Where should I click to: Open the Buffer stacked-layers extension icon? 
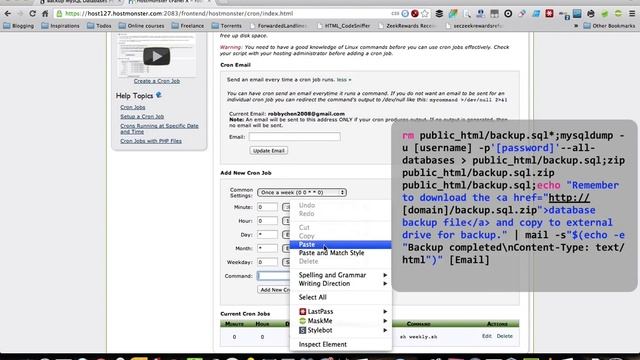tap(439, 13)
